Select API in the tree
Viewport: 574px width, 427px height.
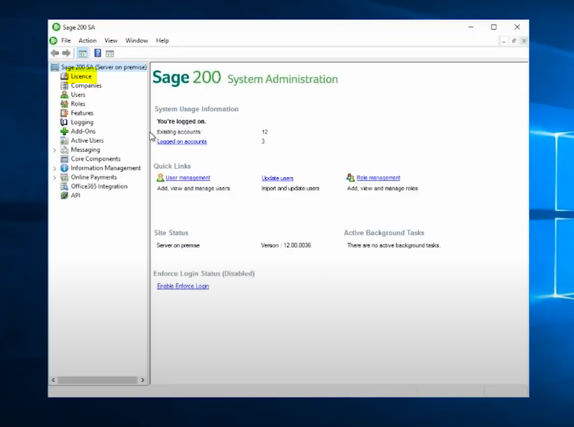[75, 196]
